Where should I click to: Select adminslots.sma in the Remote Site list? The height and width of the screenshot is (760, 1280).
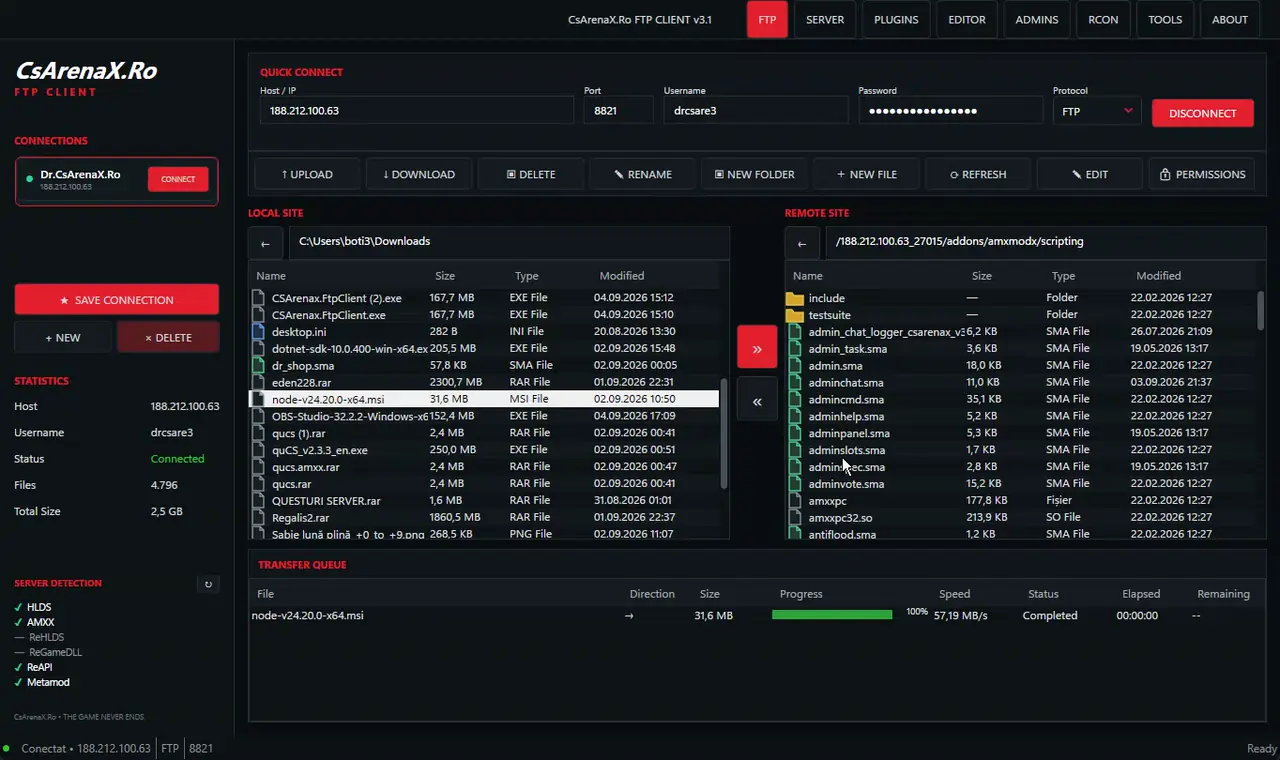1020,450
